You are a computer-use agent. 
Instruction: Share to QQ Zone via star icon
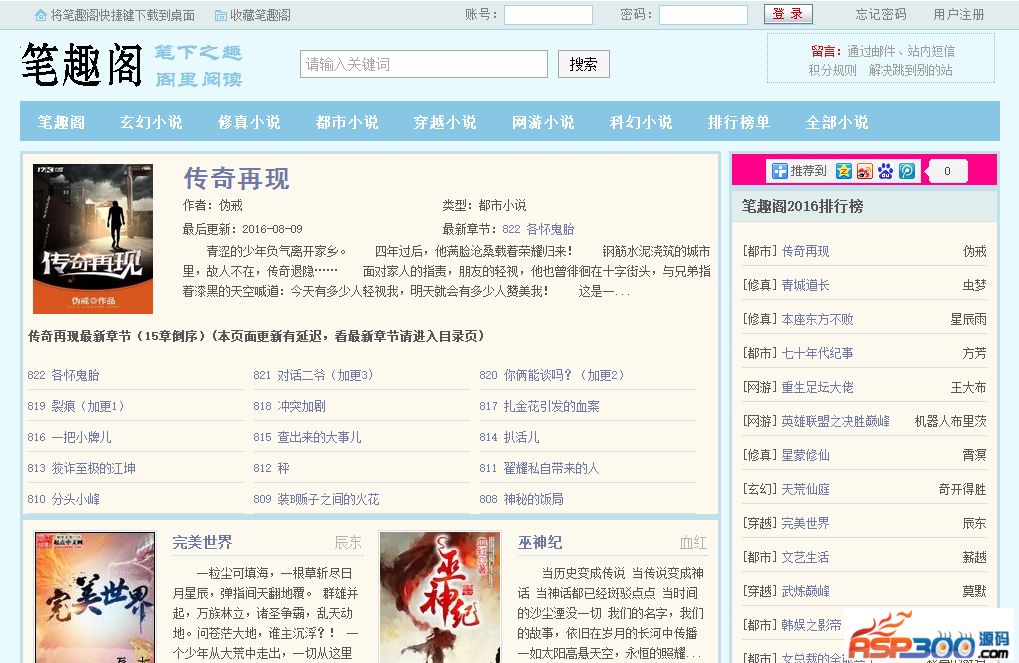pos(843,171)
